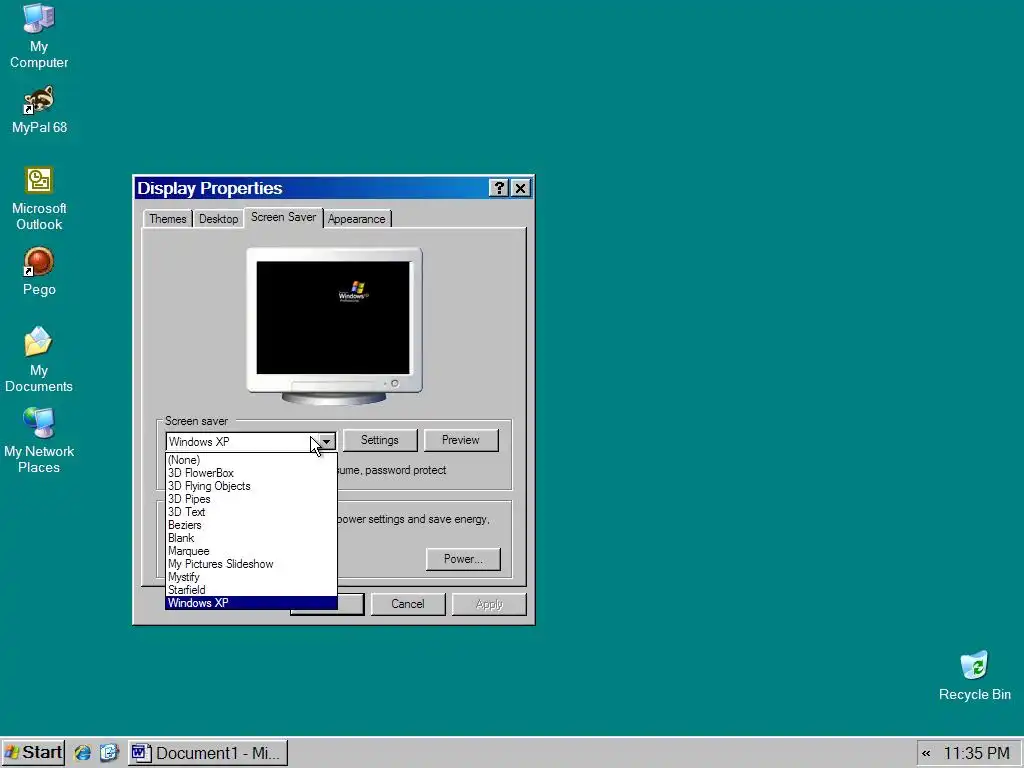This screenshot has height=768, width=1024.
Task: Click the taskbar clock 11:35 PM
Action: point(977,753)
